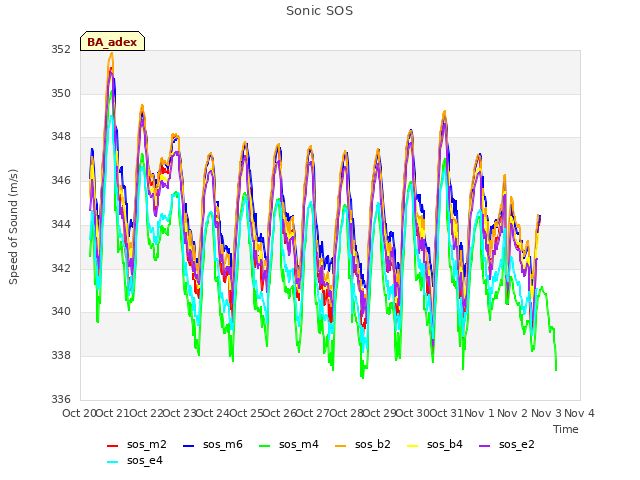Click the 340 y-axis tick label
This screenshot has width=640, height=480.
(61, 311)
